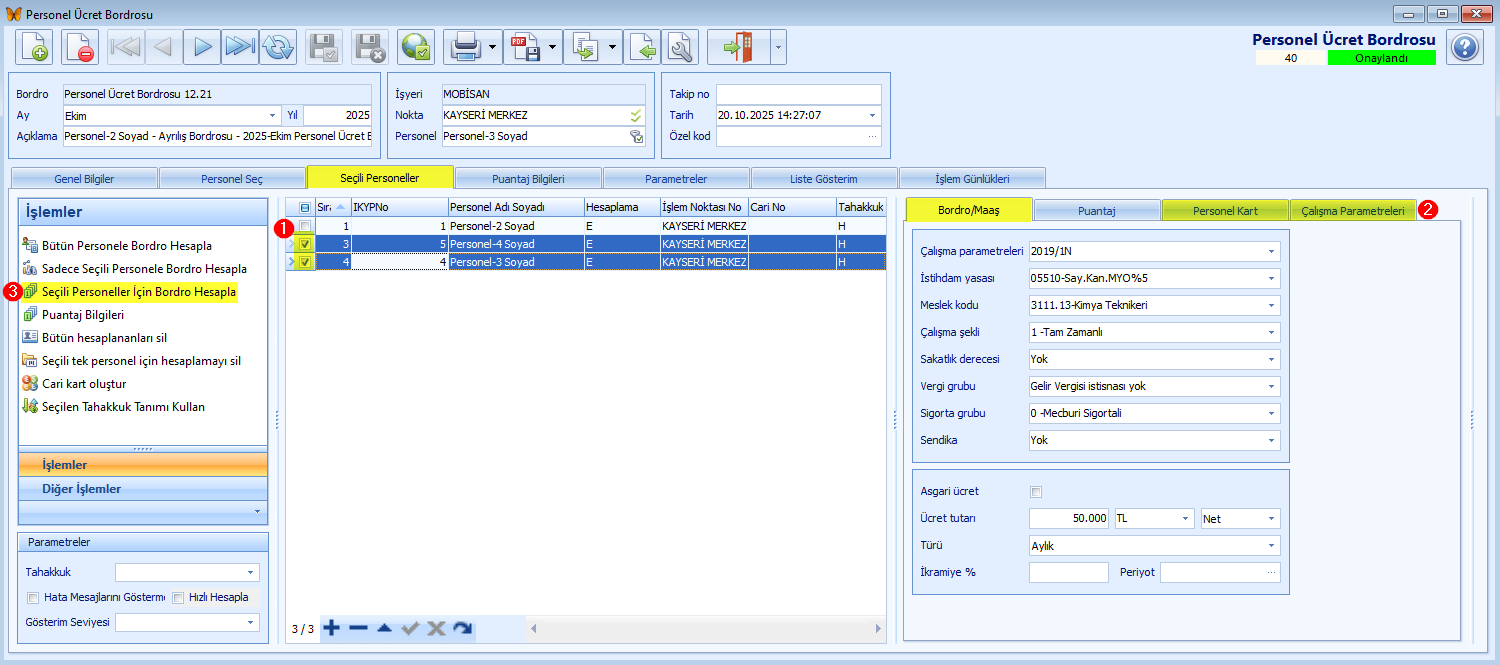Click the printer icon in toolbar

coord(465,47)
